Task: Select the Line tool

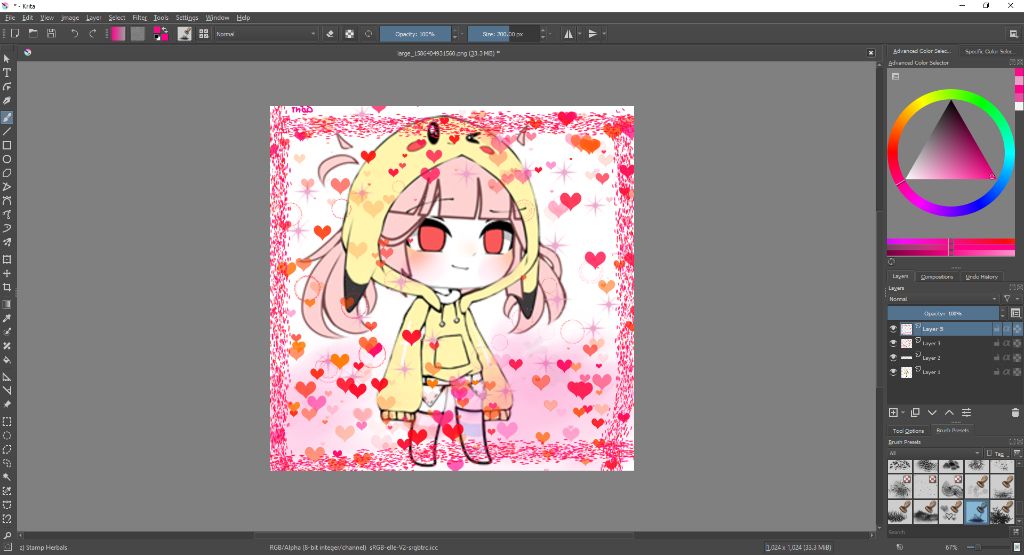Action: click(7, 131)
